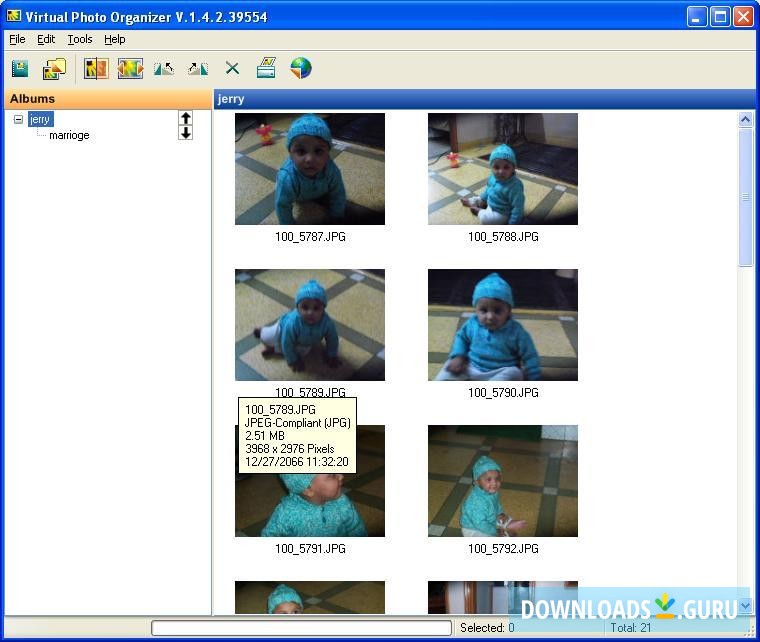Select thumbnail of 100_5789.JPG
760x642 pixels.
310,325
